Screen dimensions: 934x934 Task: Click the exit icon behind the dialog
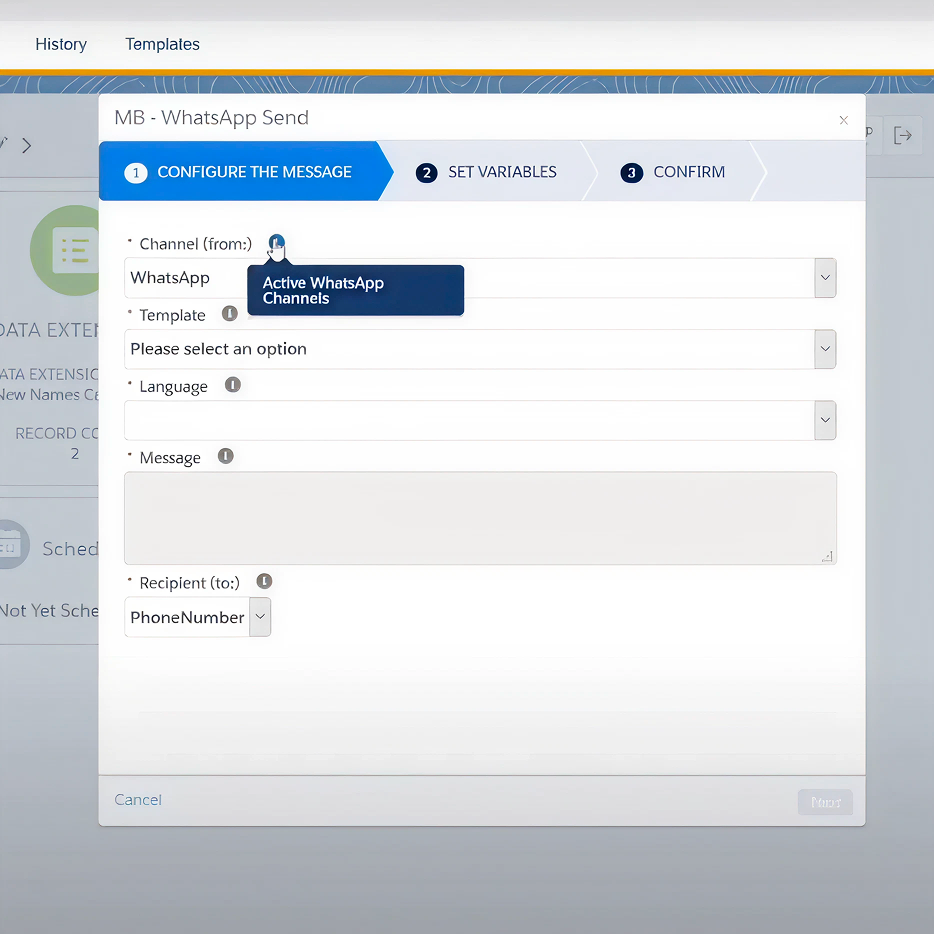click(x=903, y=135)
